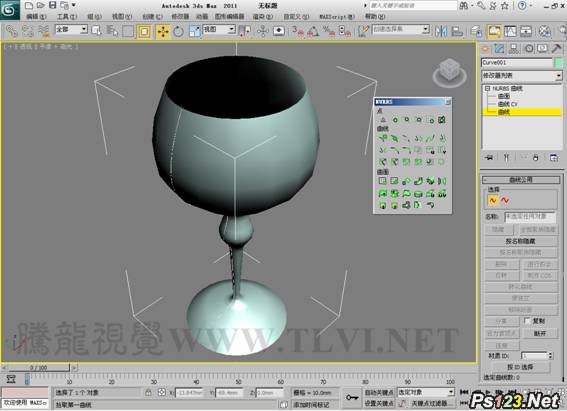
Task: Click the 按 ID 选择 button
Action: [520, 367]
